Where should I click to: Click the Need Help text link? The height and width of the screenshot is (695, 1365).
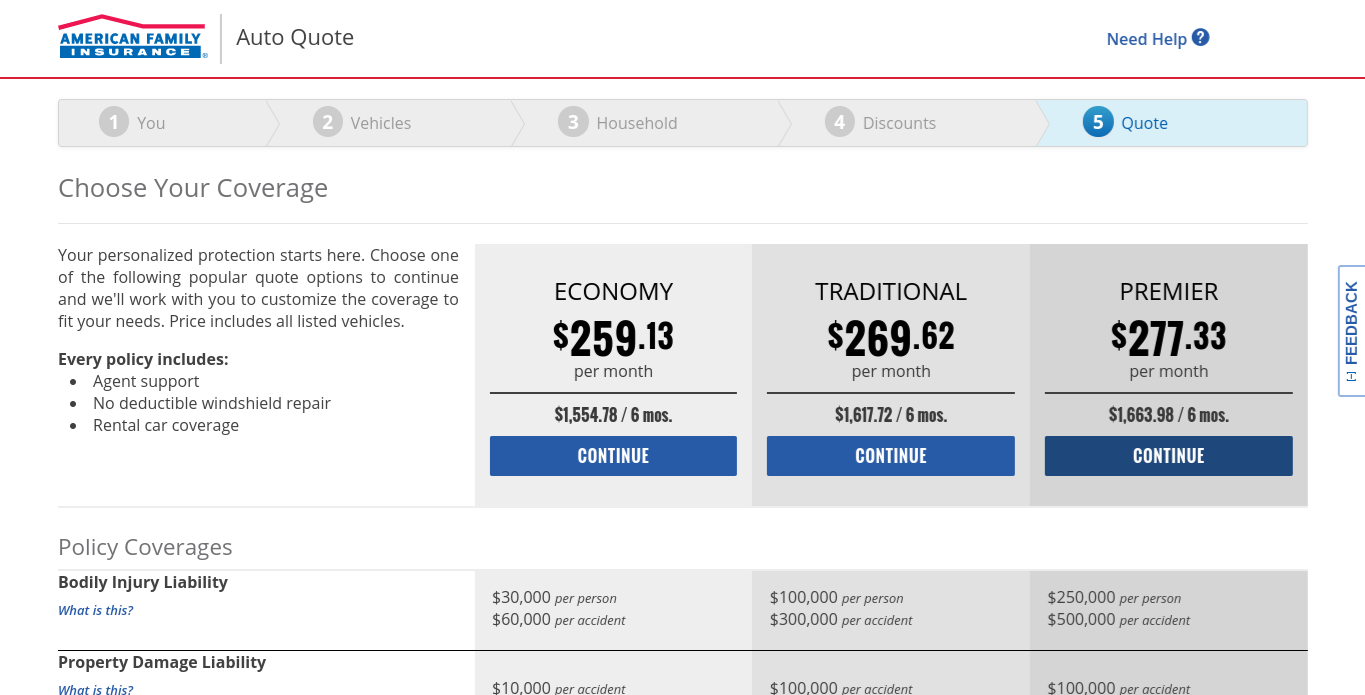coord(1146,38)
